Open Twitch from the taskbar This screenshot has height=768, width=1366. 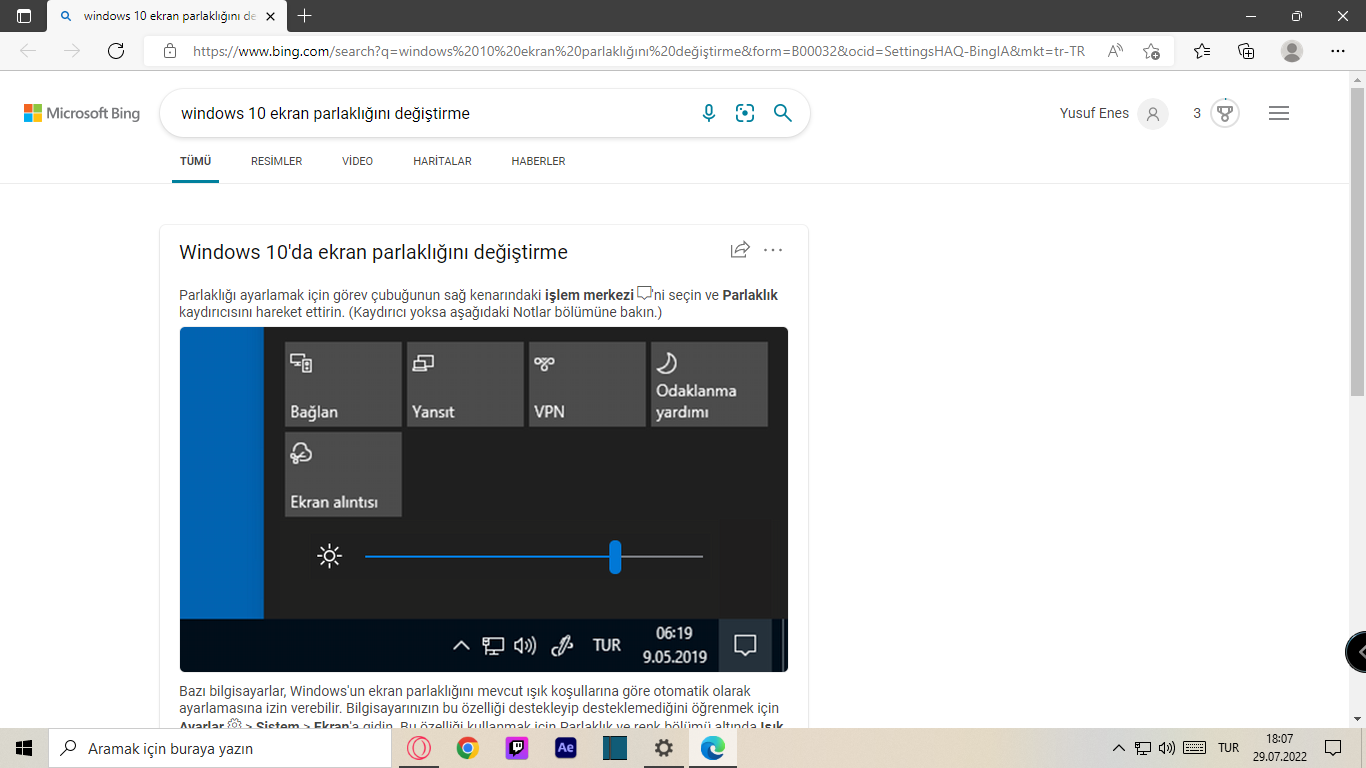tap(517, 748)
